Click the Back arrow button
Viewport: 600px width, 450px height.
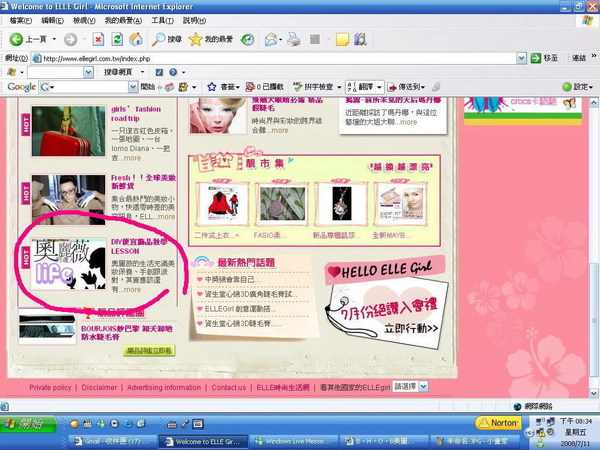tap(16, 39)
